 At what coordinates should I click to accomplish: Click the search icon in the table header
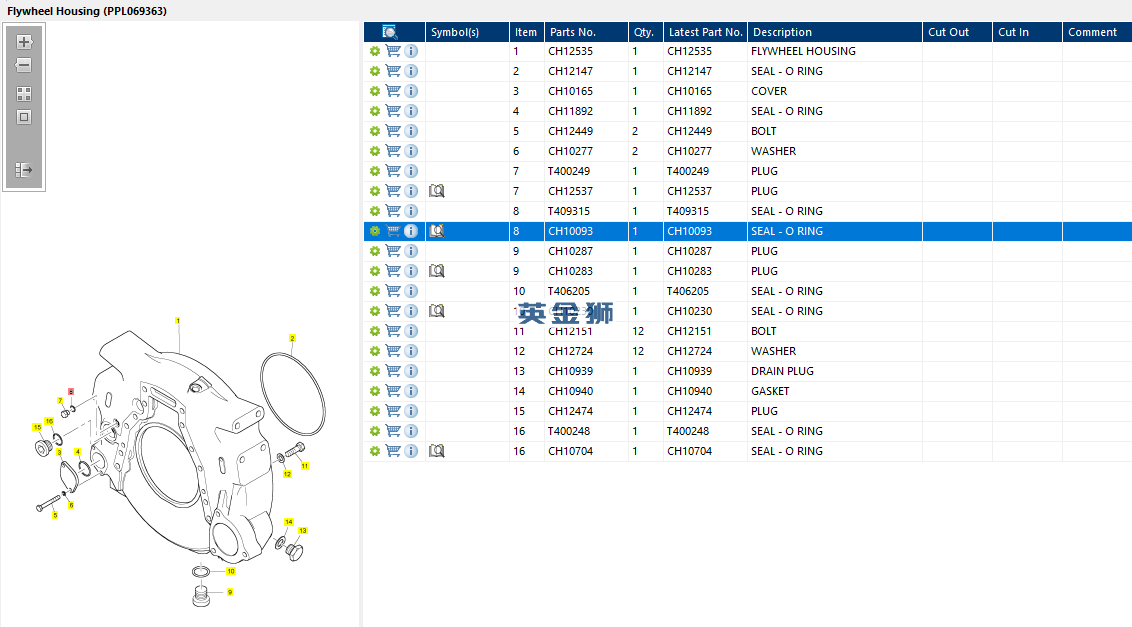[x=389, y=32]
